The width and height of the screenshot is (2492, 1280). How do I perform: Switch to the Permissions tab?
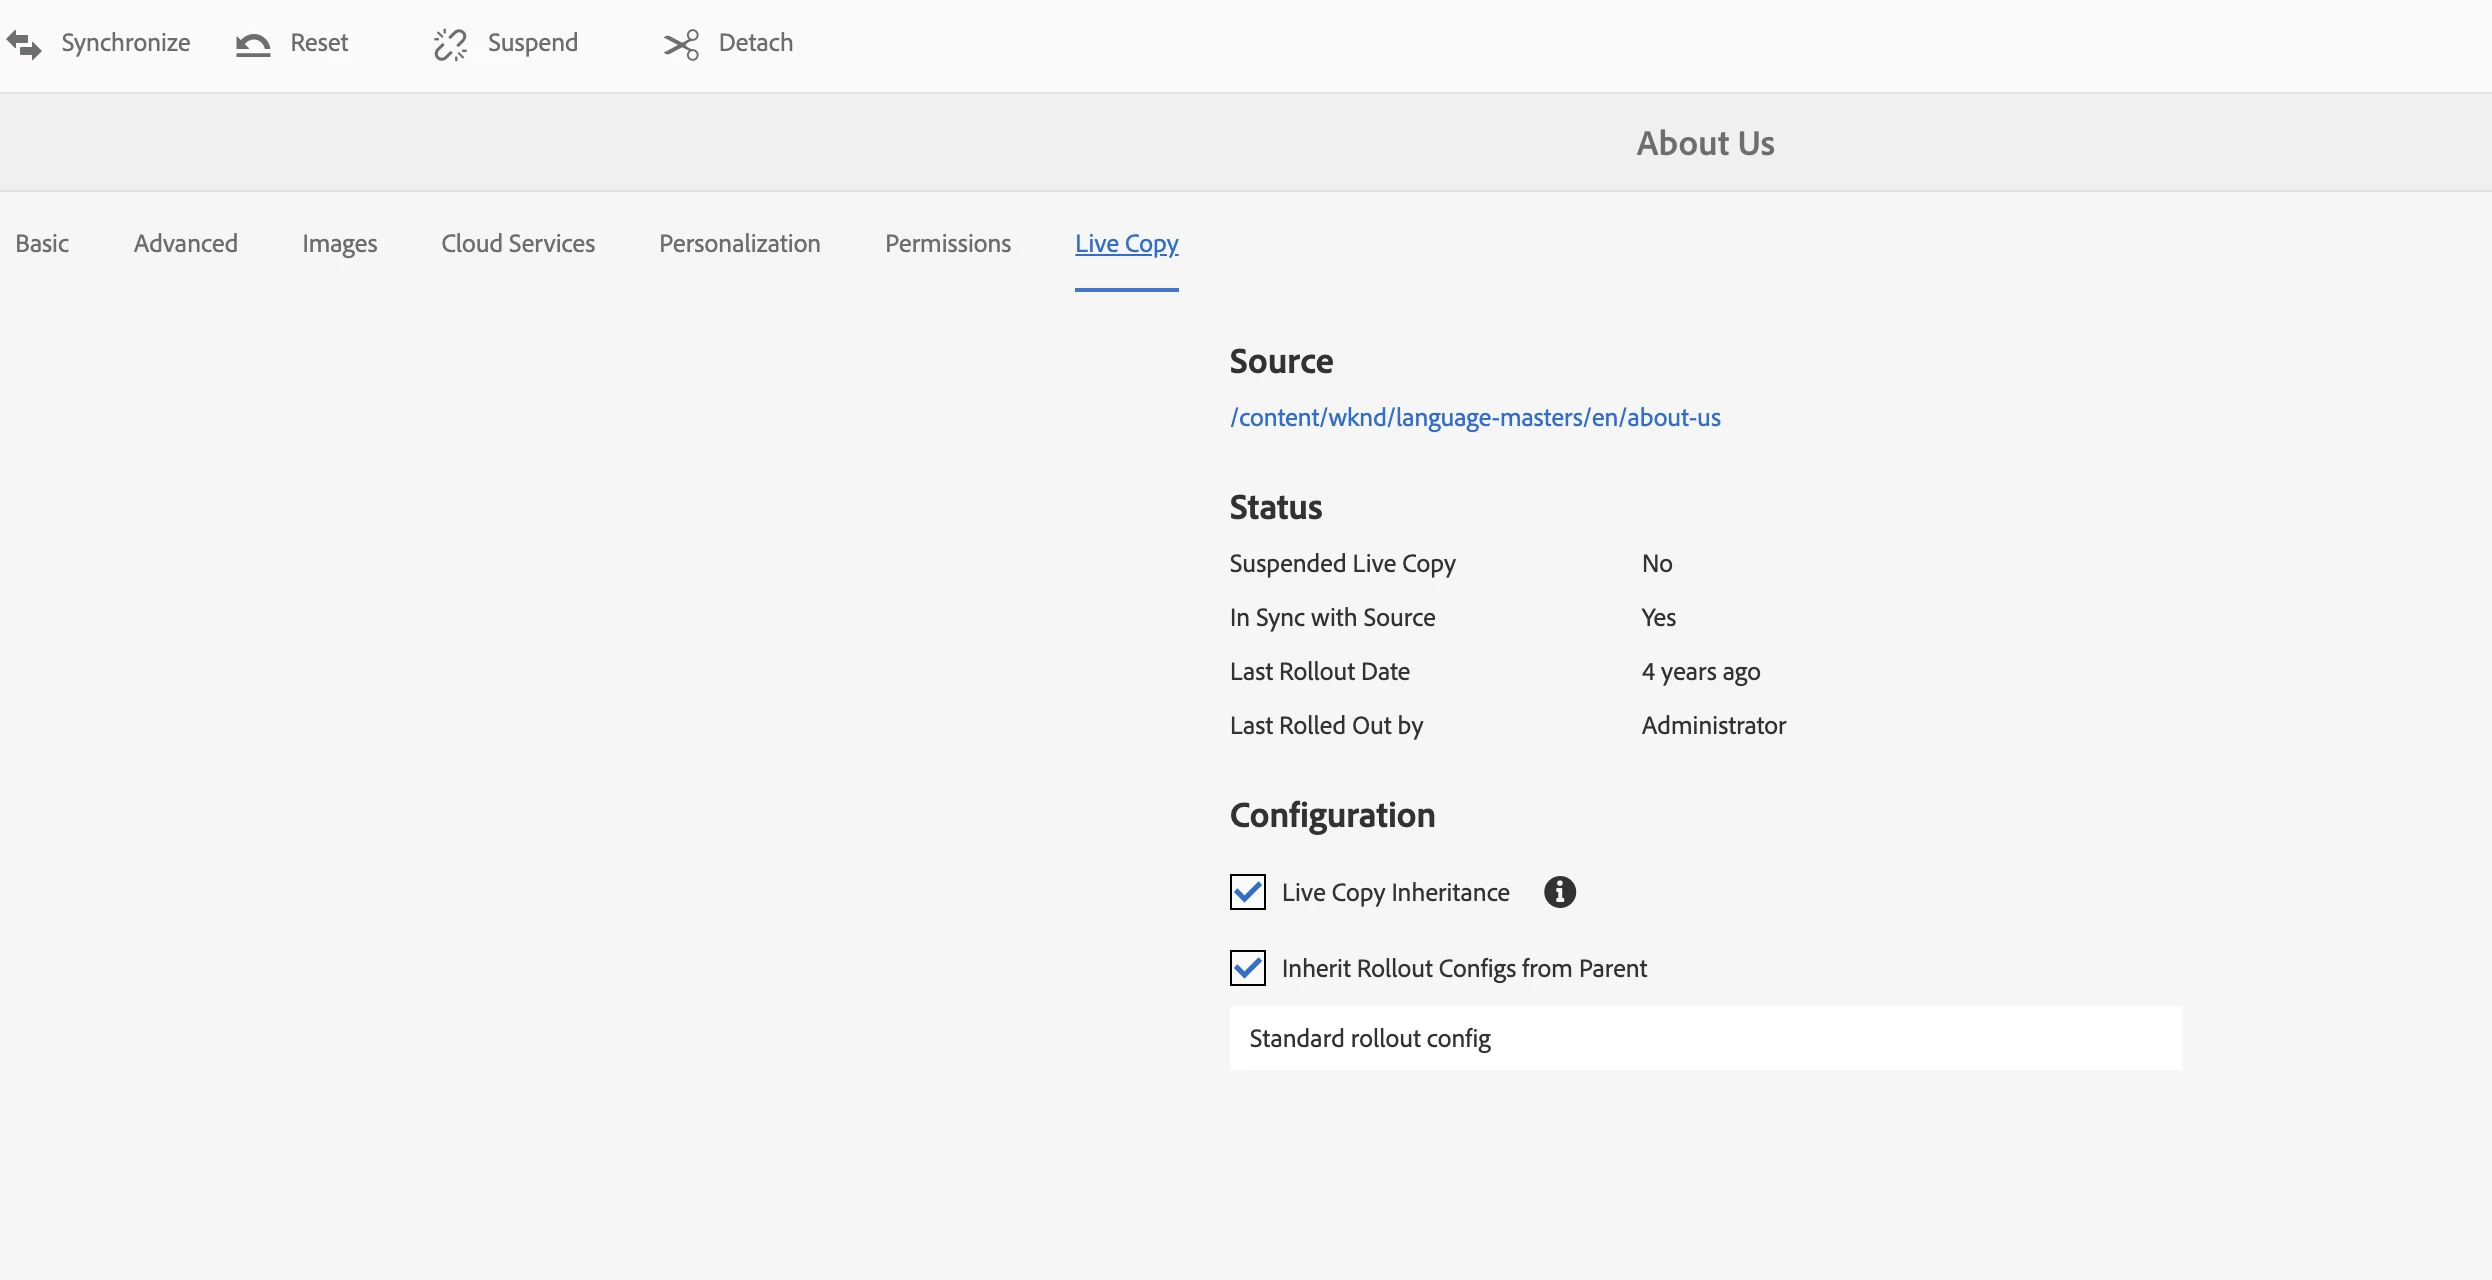point(947,244)
